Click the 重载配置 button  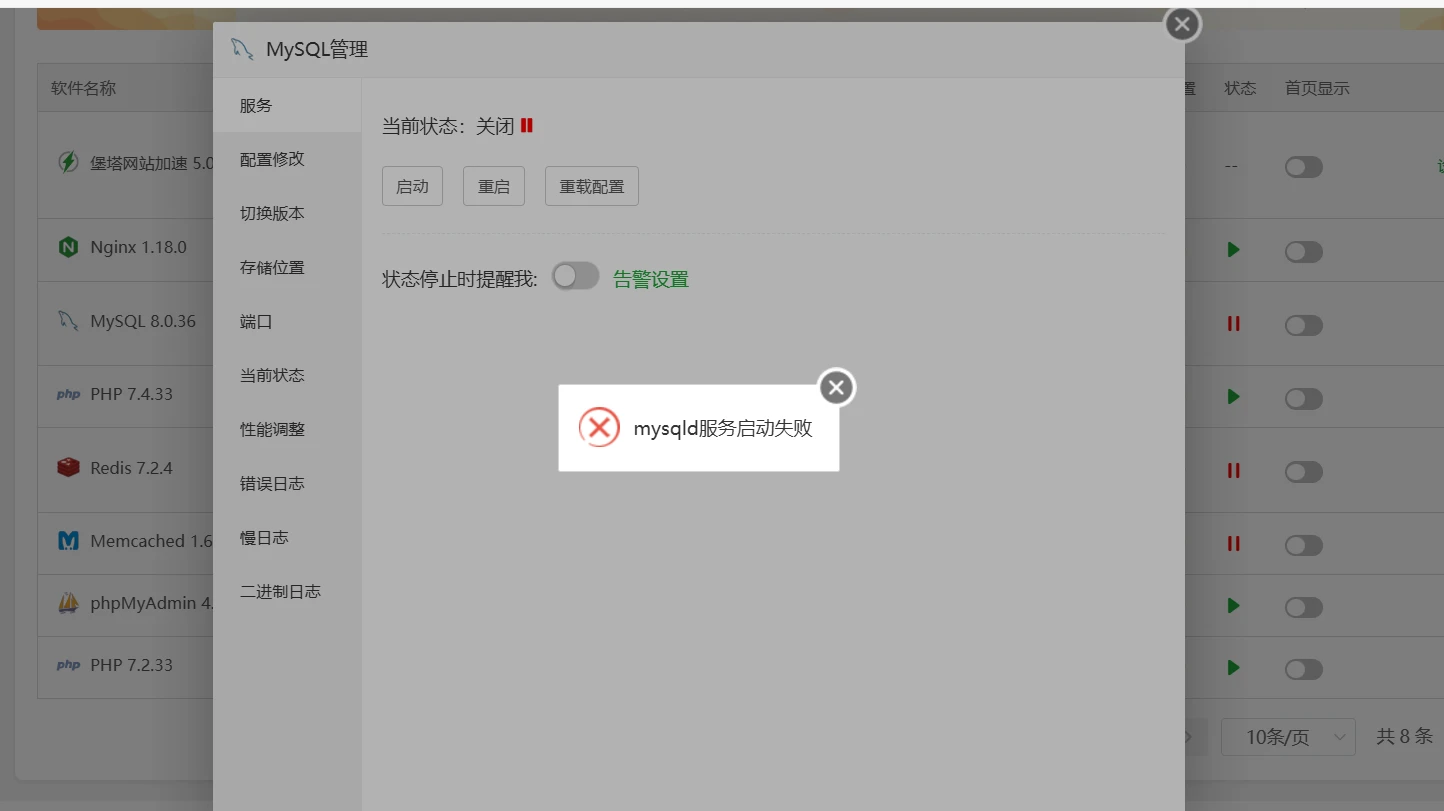coord(591,187)
